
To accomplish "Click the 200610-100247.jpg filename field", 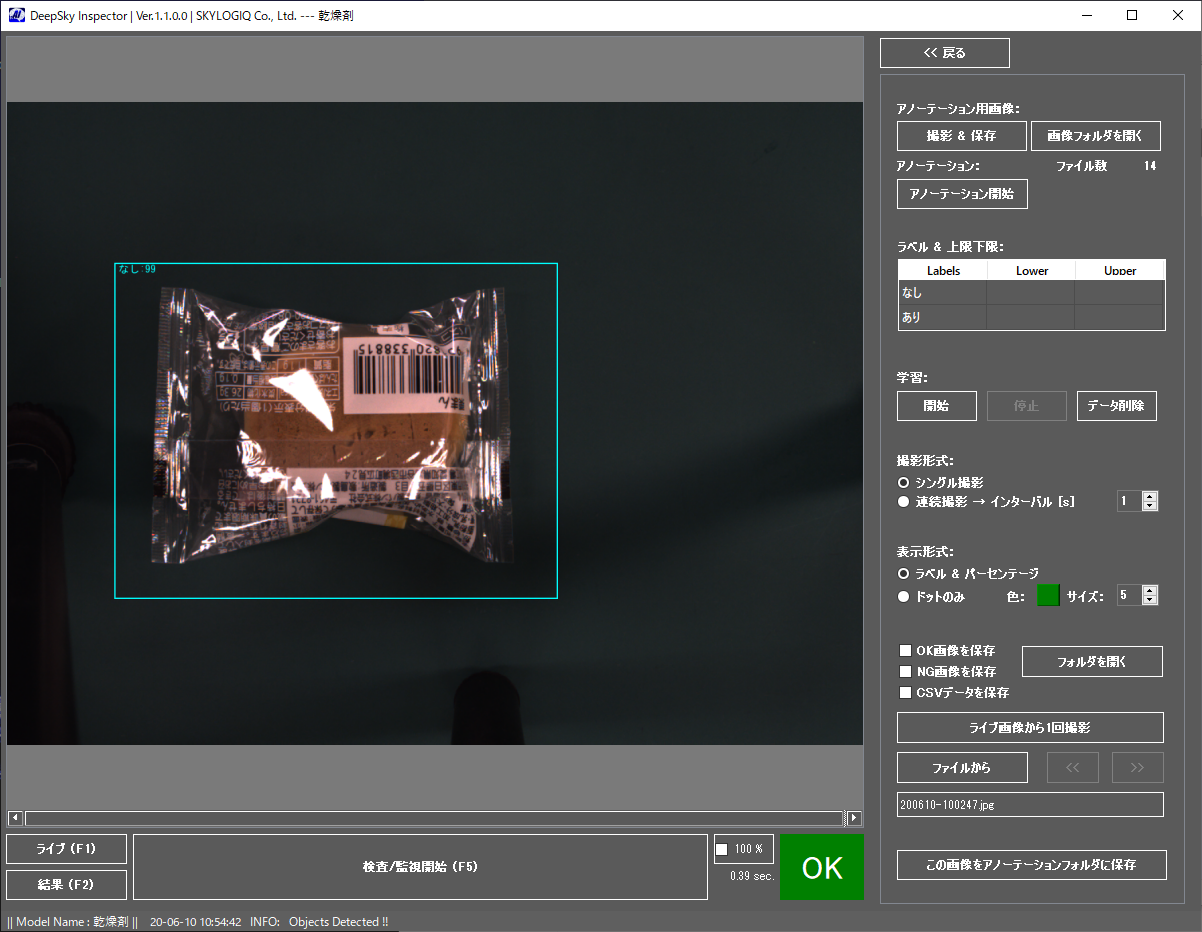I will (1030, 805).
